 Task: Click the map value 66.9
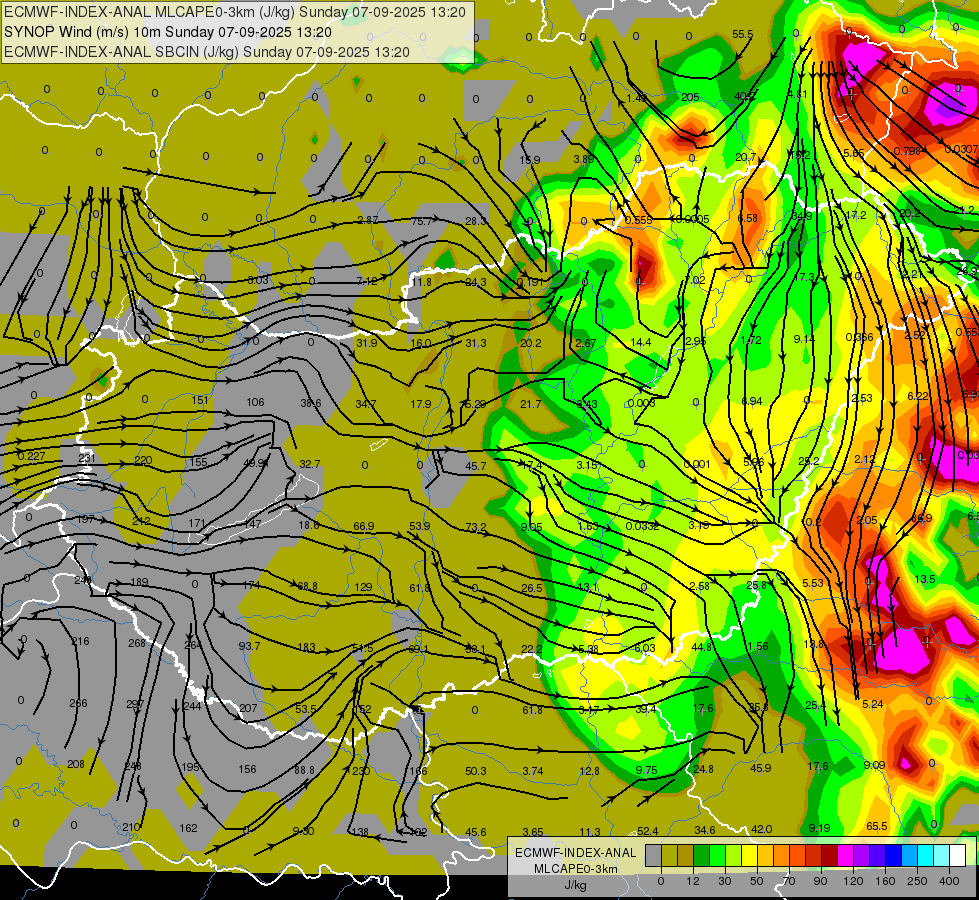pyautogui.click(x=364, y=526)
